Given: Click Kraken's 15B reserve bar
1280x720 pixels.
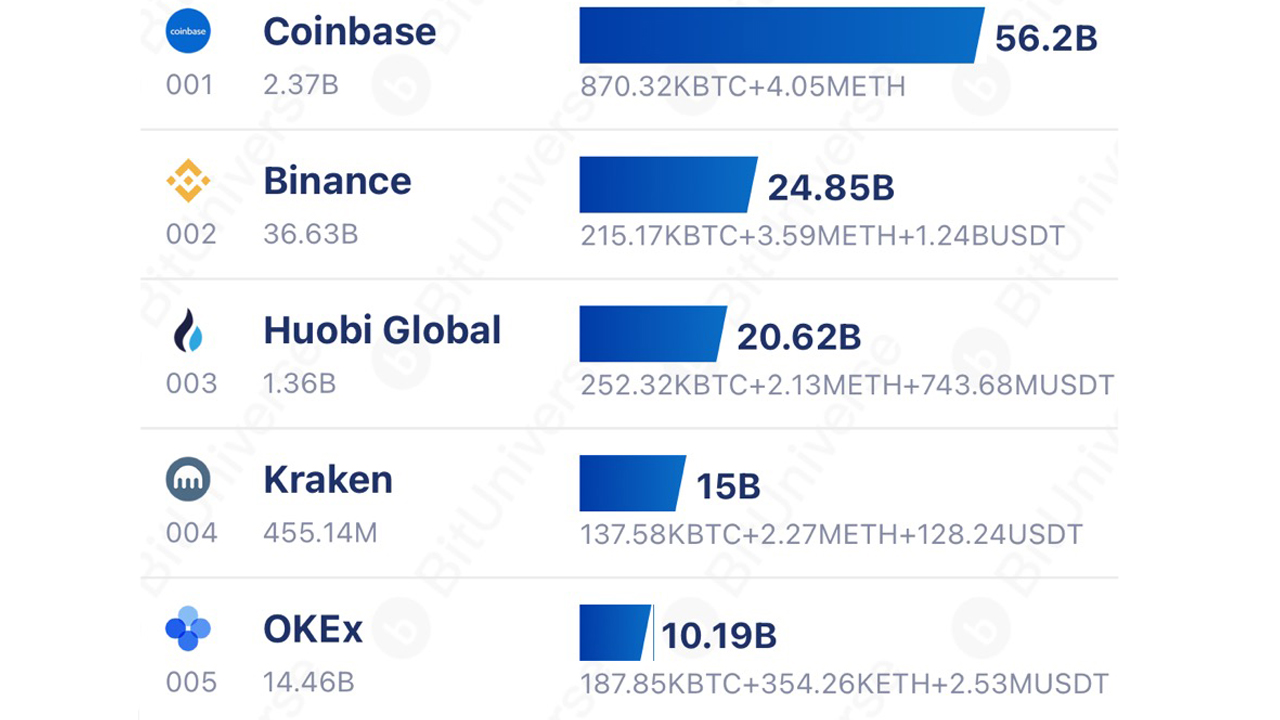Looking at the screenshot, I should [631, 483].
